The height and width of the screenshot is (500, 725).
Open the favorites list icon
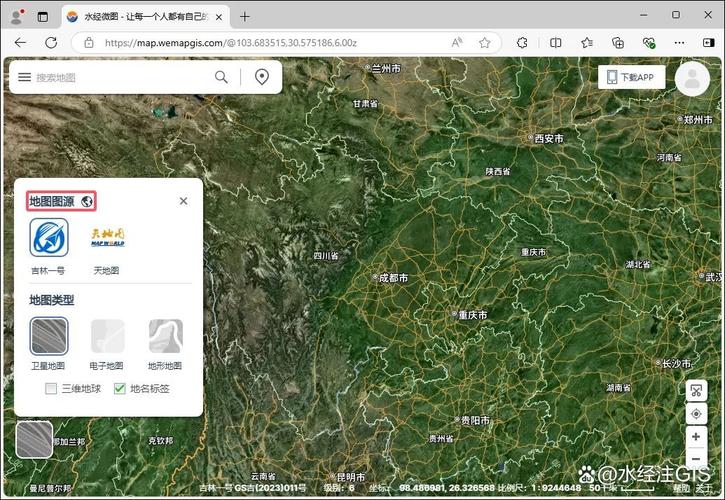point(587,43)
